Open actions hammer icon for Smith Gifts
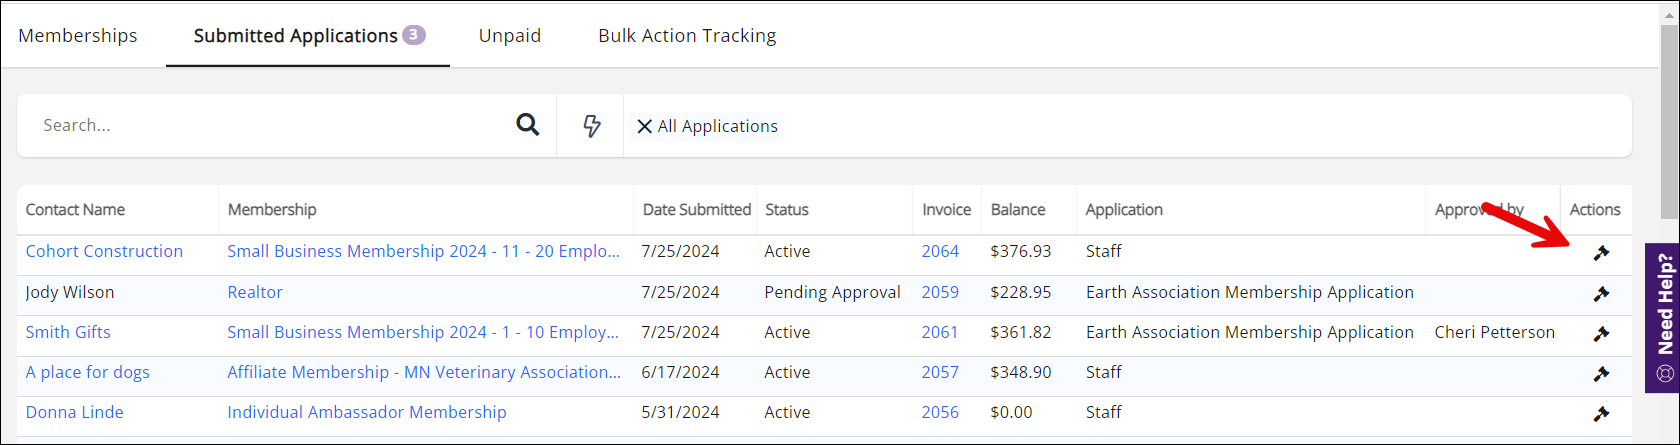This screenshot has height=445, width=1680. pos(1601,333)
